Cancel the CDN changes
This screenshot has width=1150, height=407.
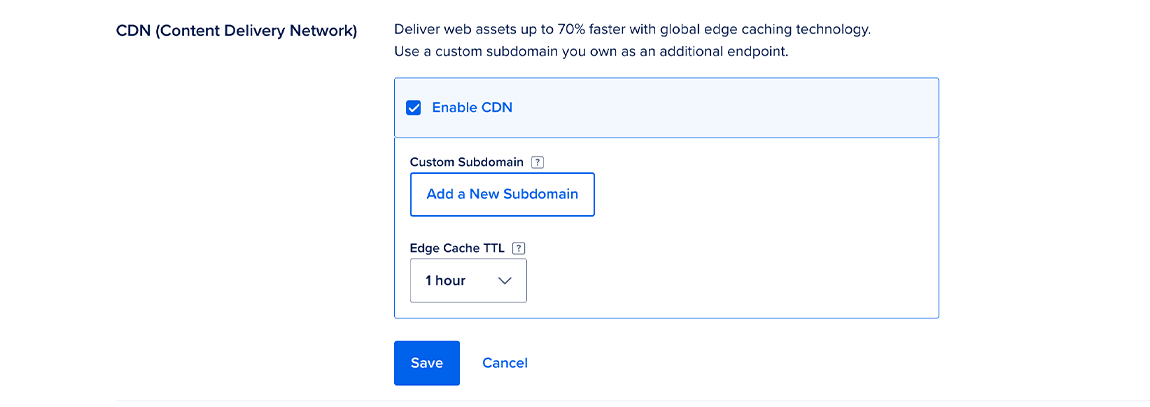point(504,363)
